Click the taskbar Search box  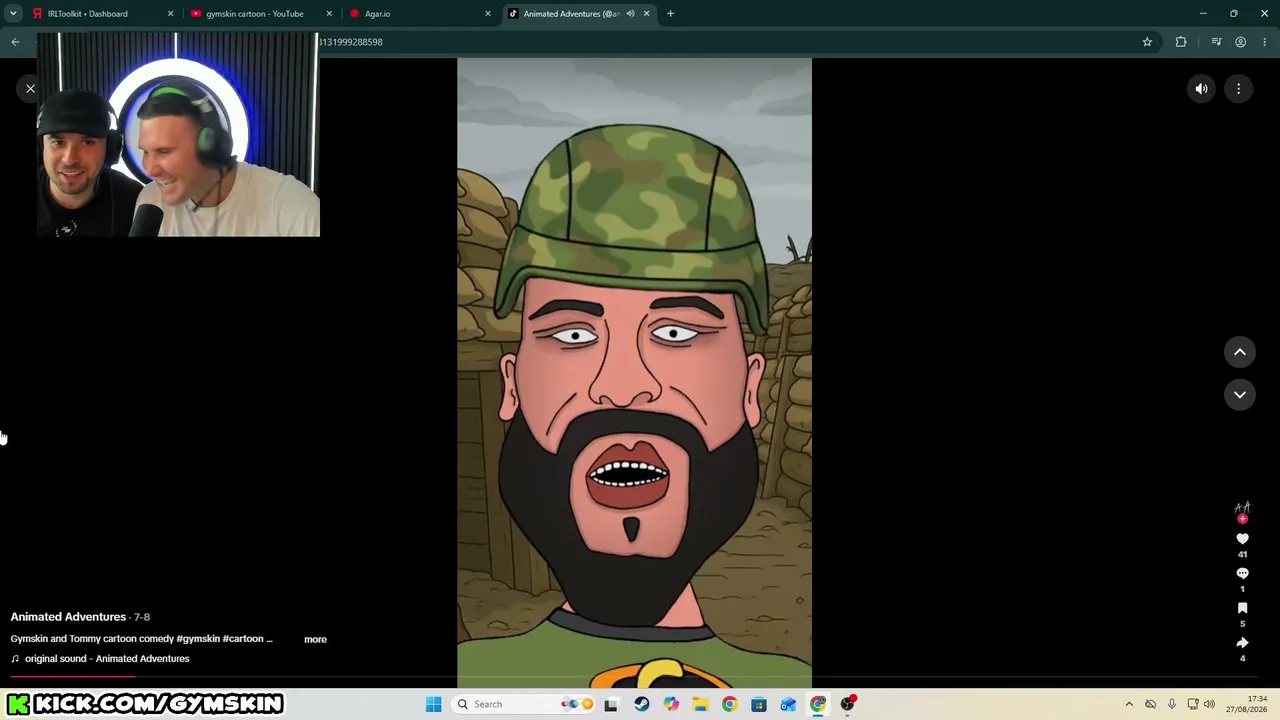coord(524,704)
